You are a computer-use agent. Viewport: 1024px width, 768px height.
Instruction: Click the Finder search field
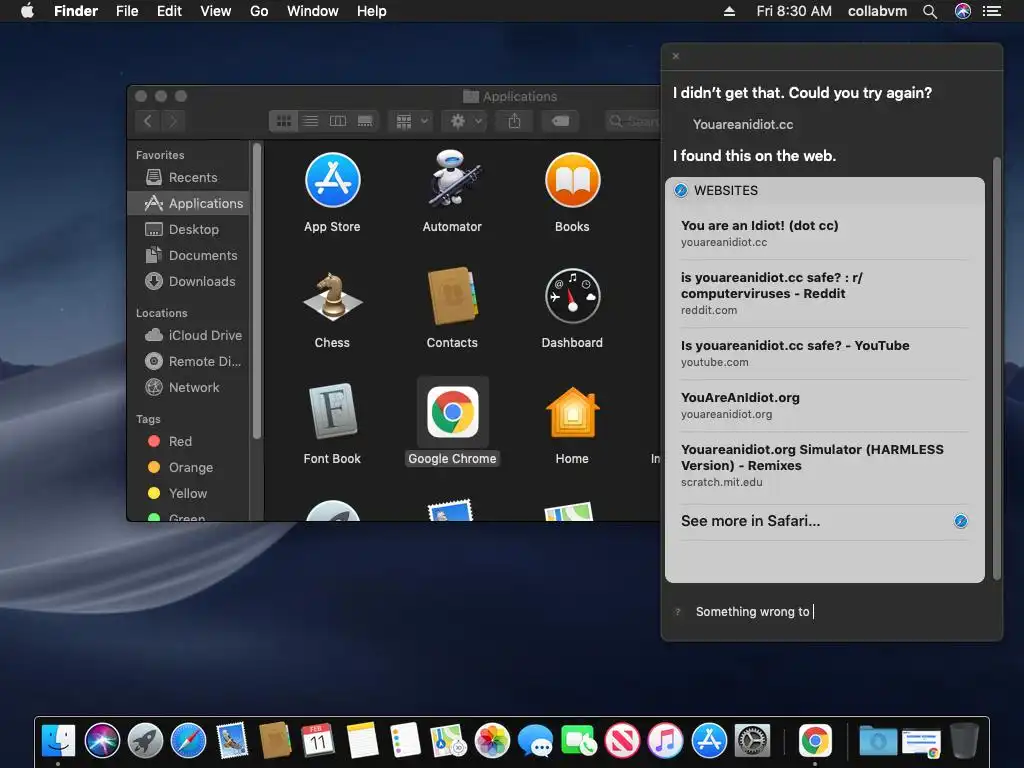tap(633, 121)
